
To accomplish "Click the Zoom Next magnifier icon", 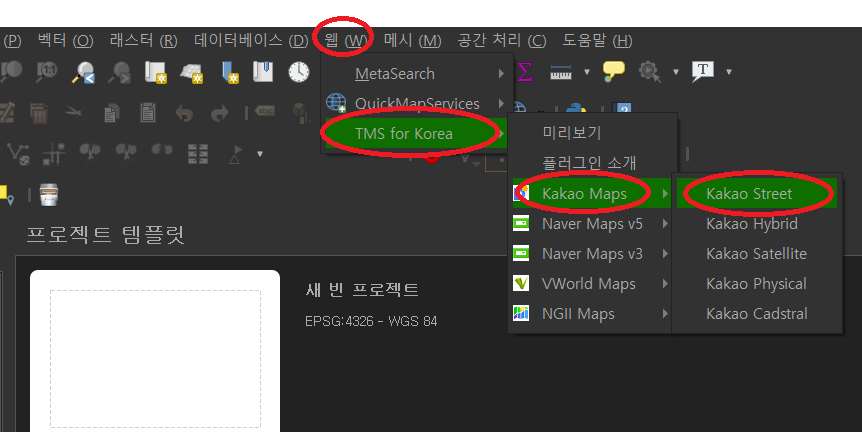I will click(119, 72).
